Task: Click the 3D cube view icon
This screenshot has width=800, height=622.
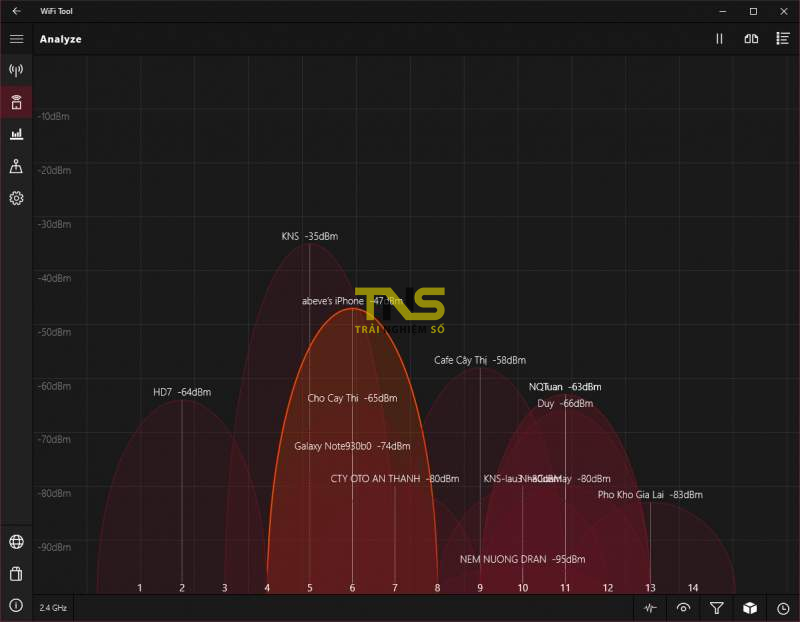Action: tap(749, 608)
